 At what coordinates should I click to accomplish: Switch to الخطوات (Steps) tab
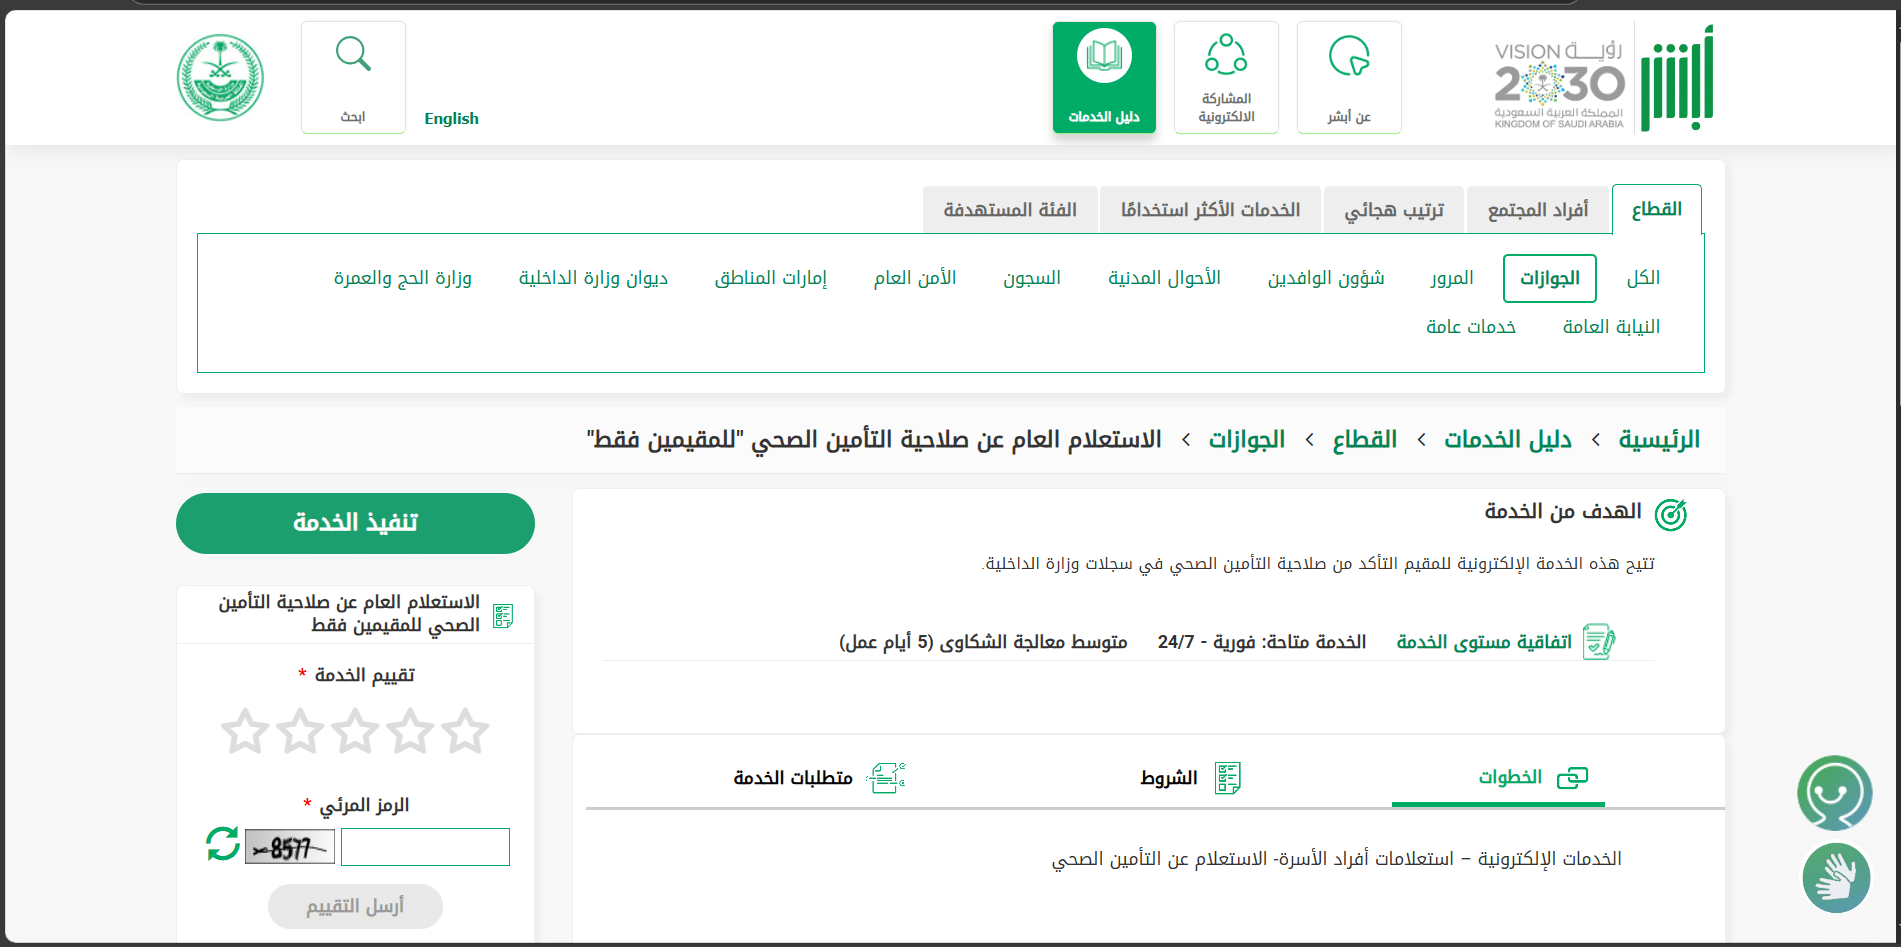pos(1498,777)
